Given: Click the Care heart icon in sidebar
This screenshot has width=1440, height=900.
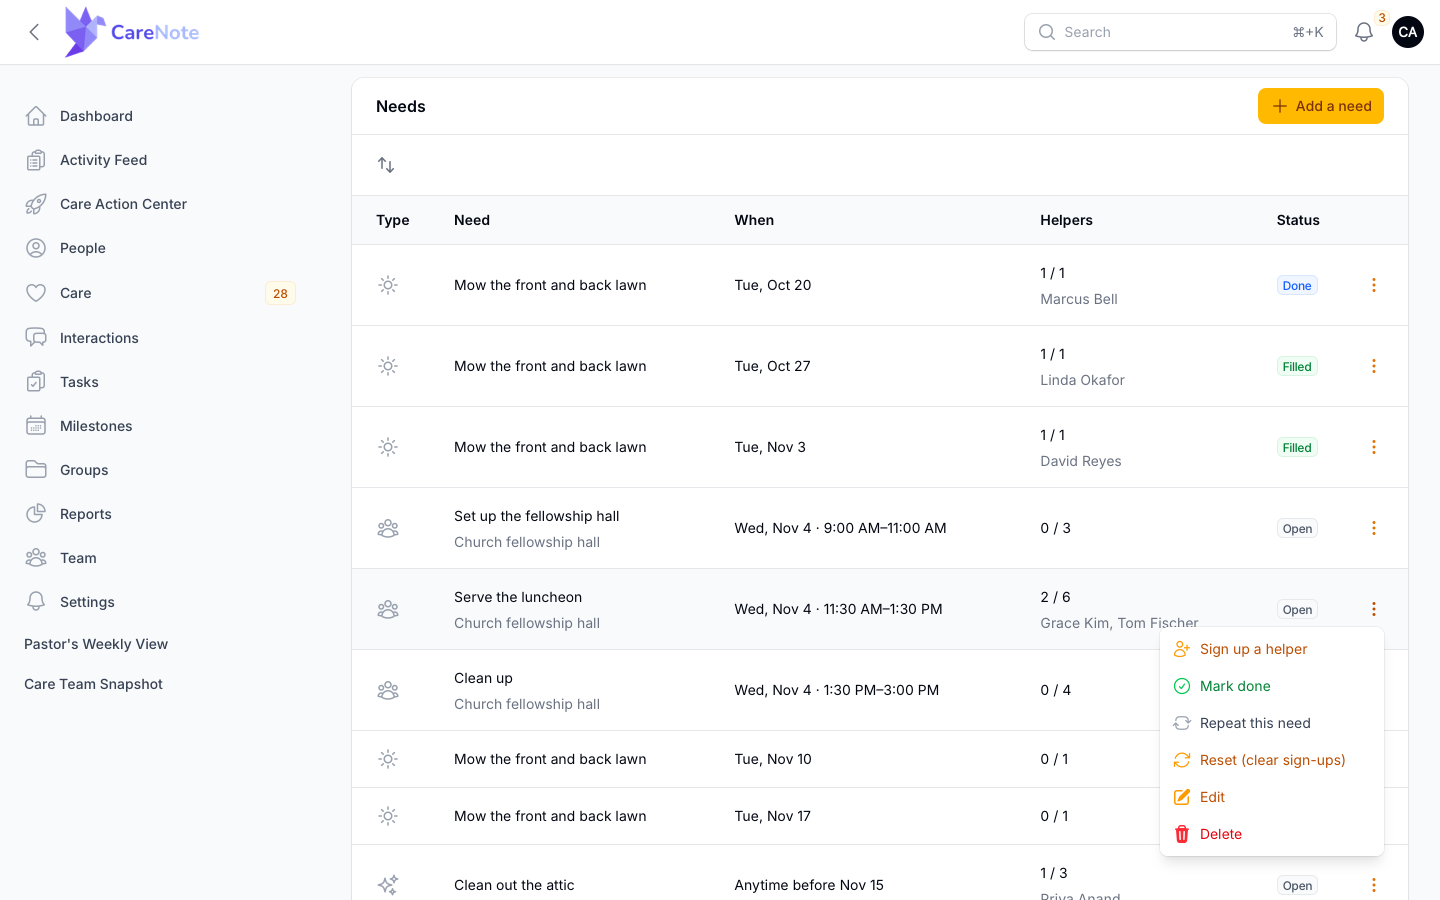Looking at the screenshot, I should 36,293.
